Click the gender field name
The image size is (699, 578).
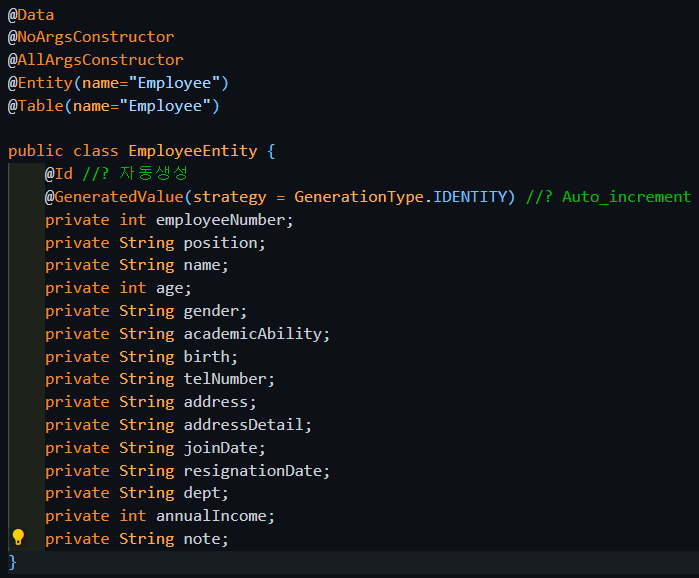pyautogui.click(x=211, y=311)
